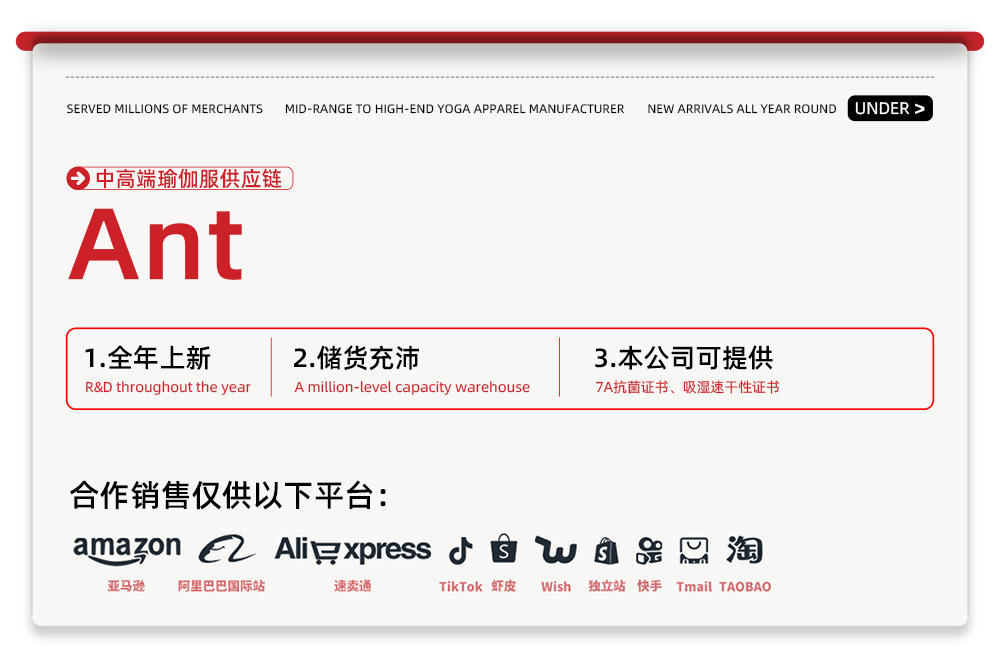Click the TAOBAO text label

tap(745, 587)
